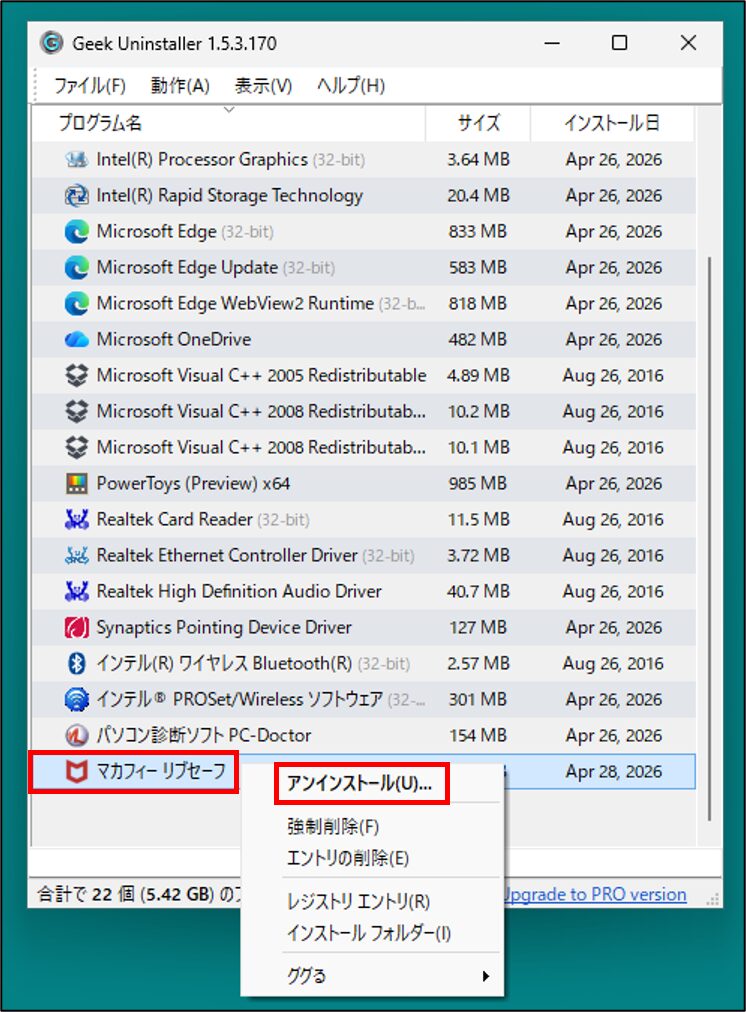Sort by インストール日 column header
746x1012 pixels.
(612, 123)
